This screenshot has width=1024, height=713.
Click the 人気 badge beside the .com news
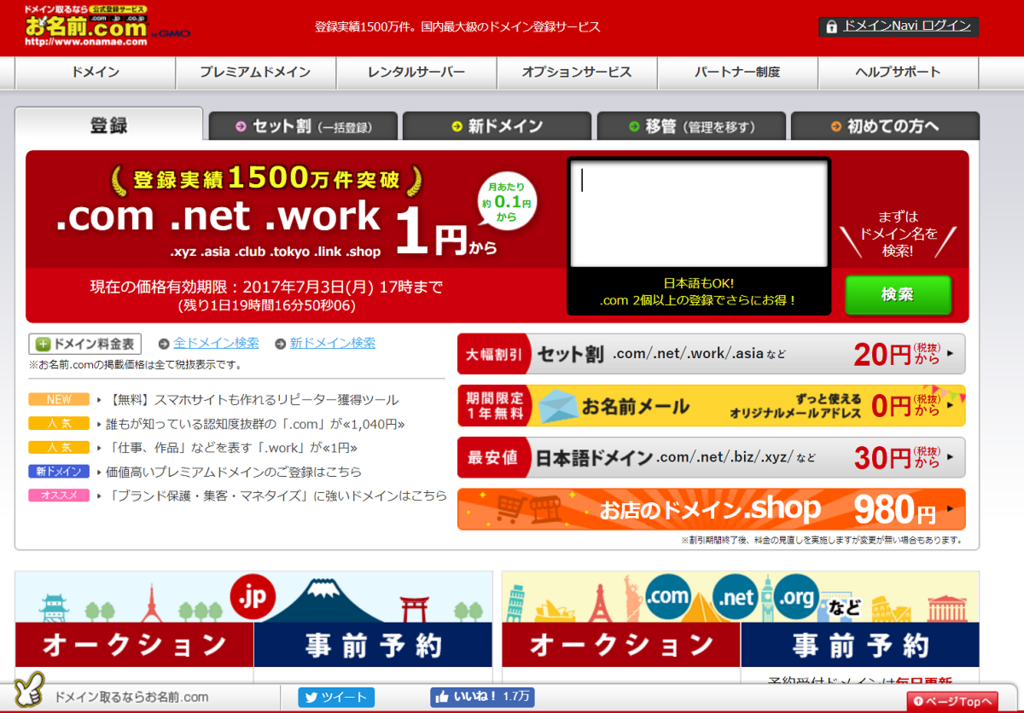point(59,423)
